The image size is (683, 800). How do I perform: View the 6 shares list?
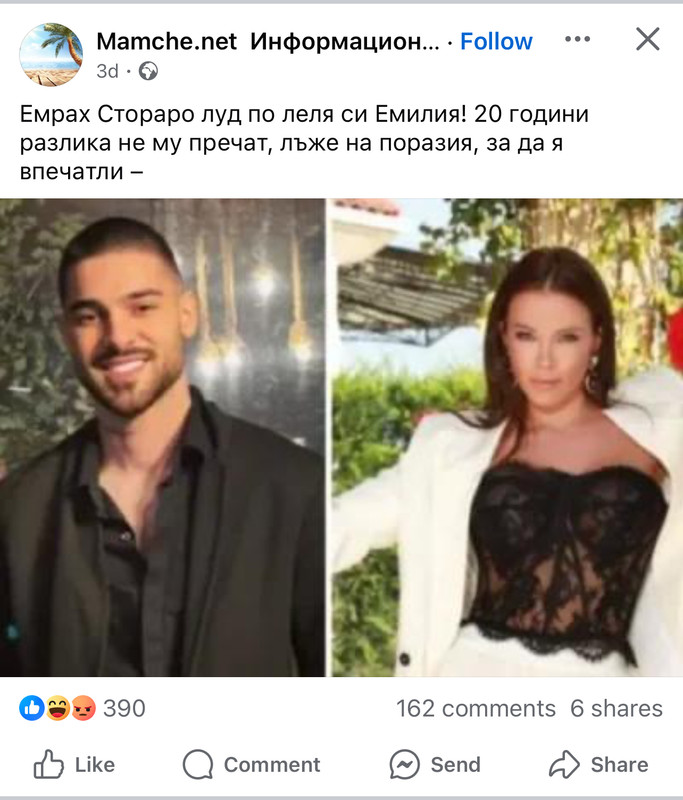pyautogui.click(x=617, y=708)
